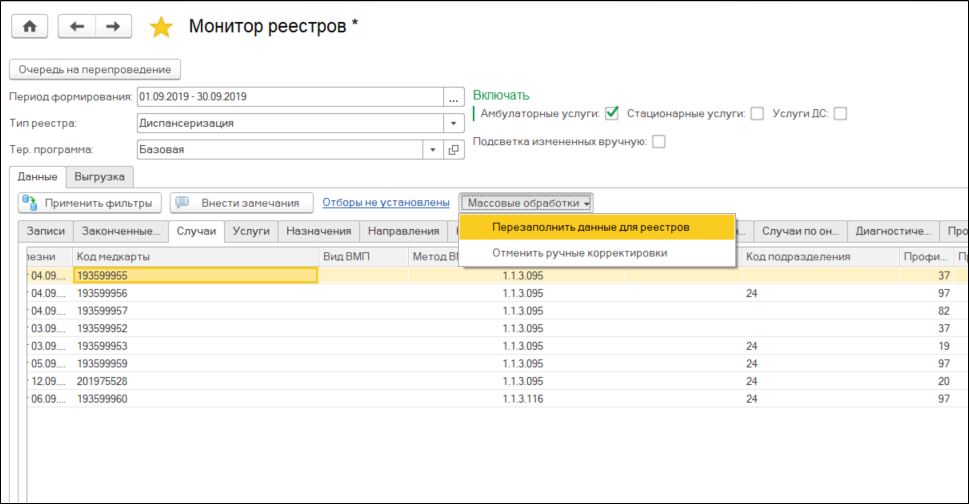
Task: Click the yellow favorites star
Action: [160, 27]
